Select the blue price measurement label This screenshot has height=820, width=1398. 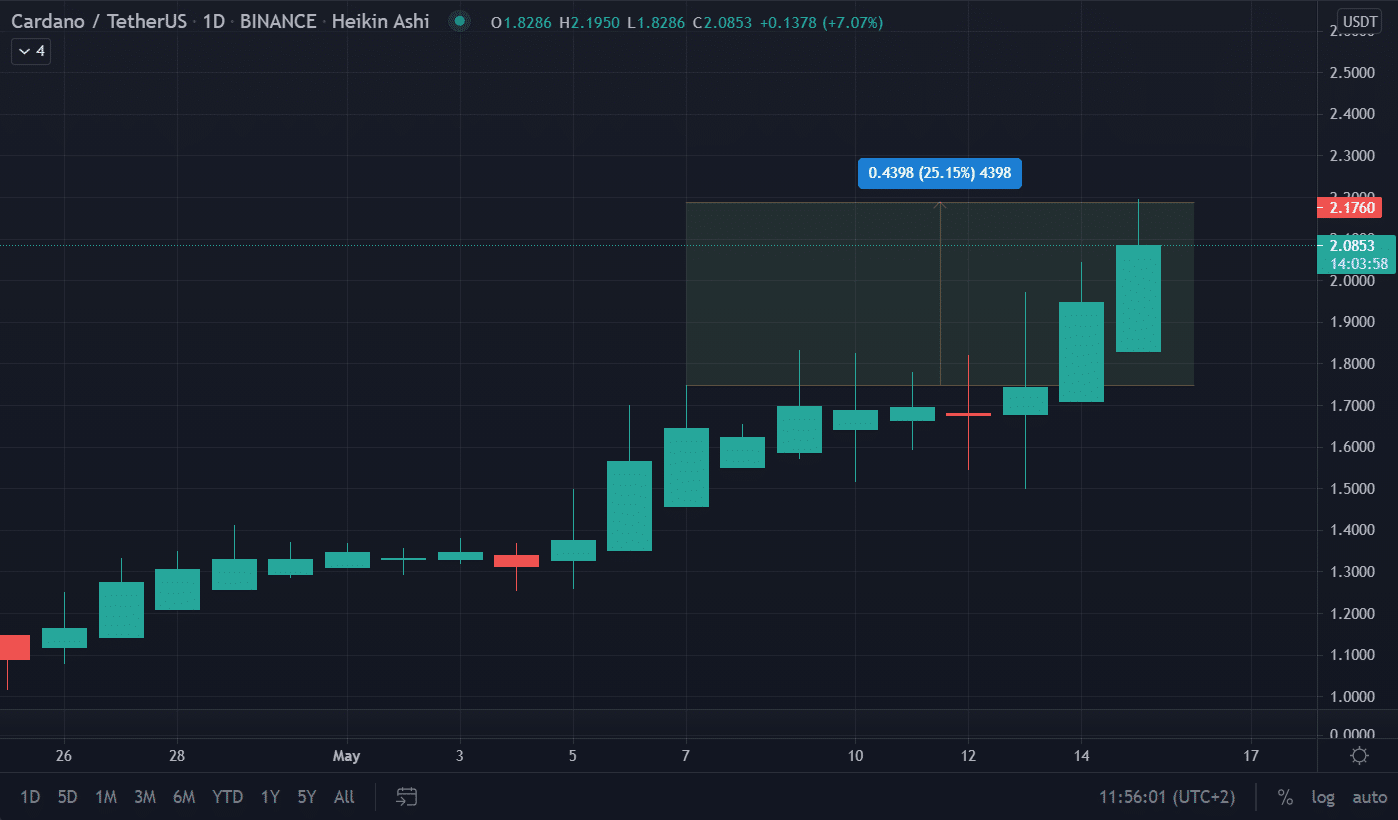pyautogui.click(x=939, y=173)
